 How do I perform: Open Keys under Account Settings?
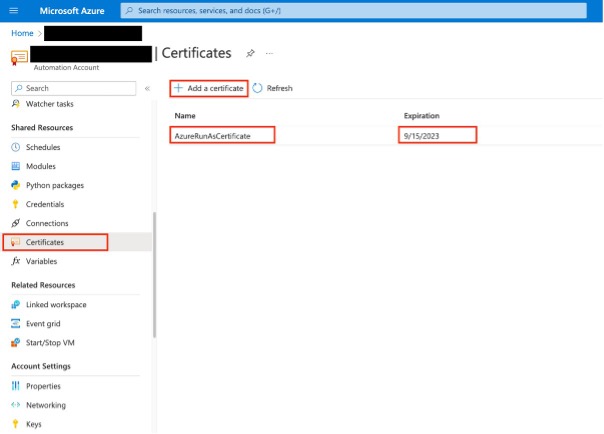tap(34, 424)
